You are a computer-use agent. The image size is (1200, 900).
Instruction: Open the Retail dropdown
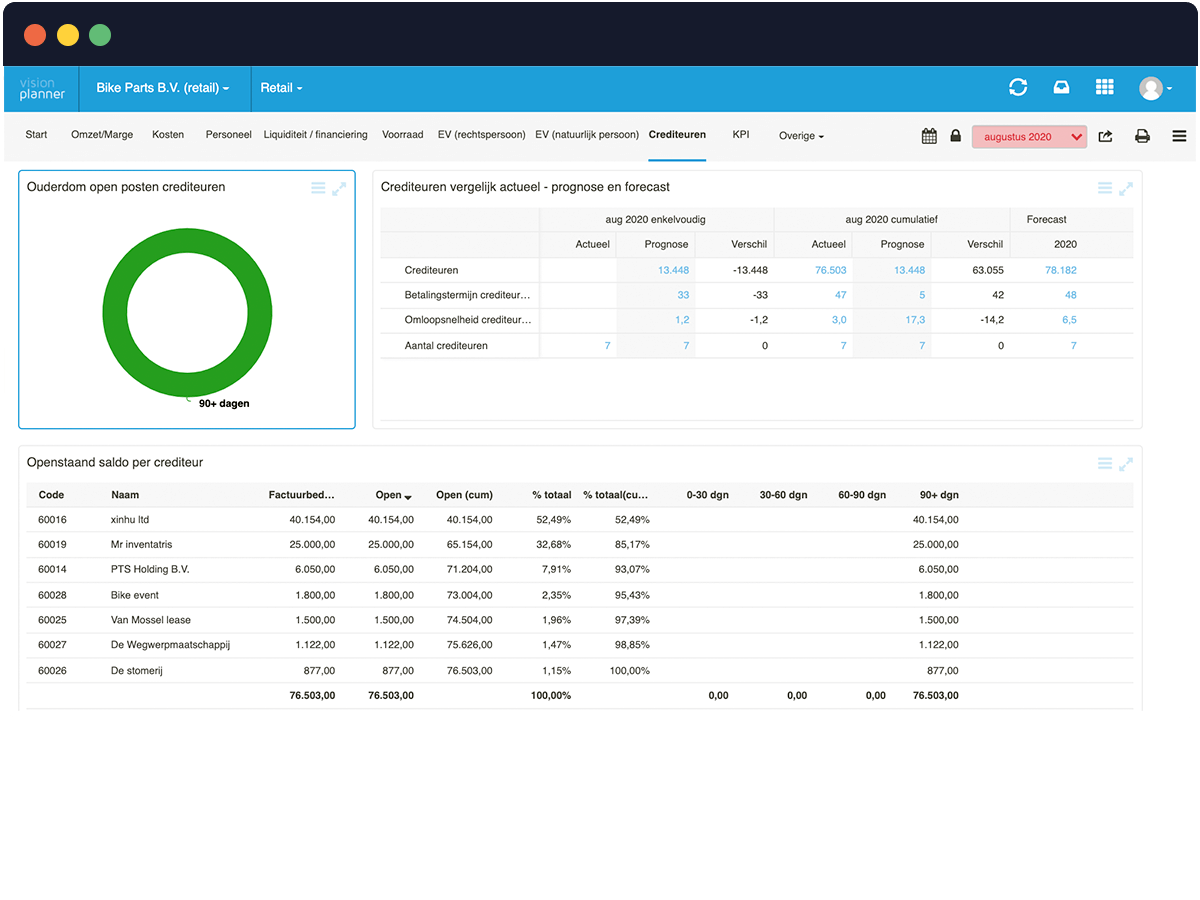pyautogui.click(x=281, y=88)
